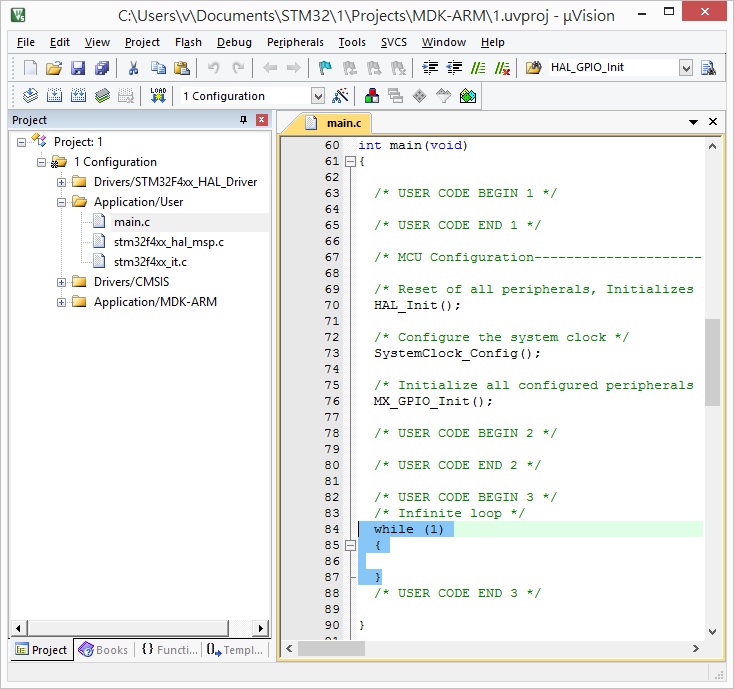This screenshot has height=689, width=734.
Task: Build target files icon
Action: tap(54, 96)
